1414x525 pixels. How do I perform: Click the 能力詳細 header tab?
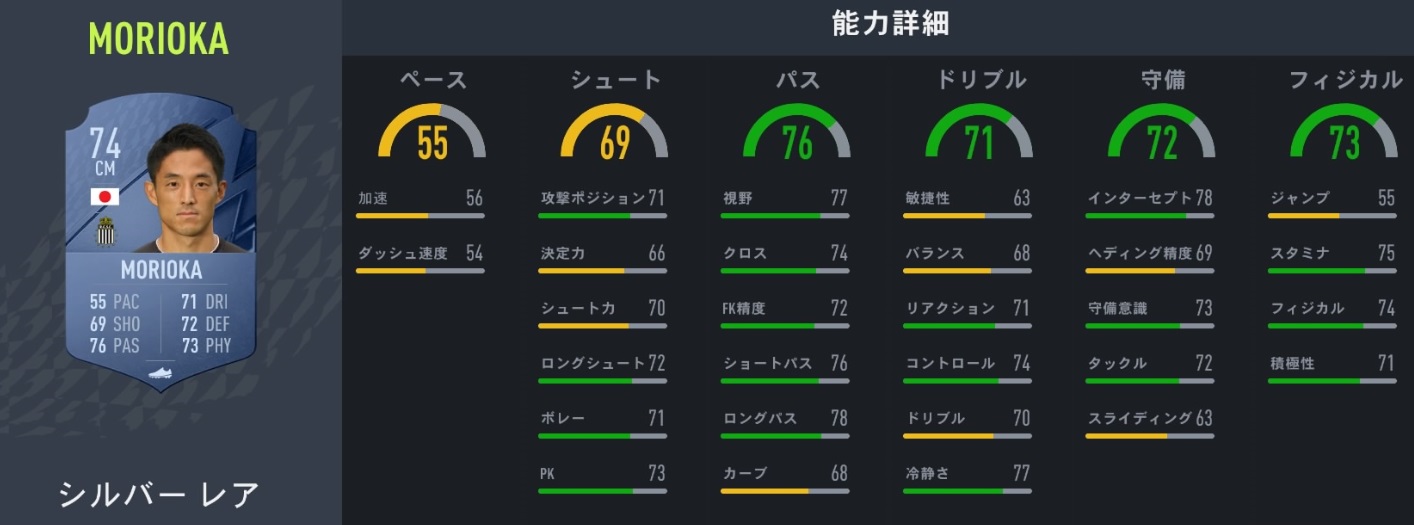pos(876,25)
